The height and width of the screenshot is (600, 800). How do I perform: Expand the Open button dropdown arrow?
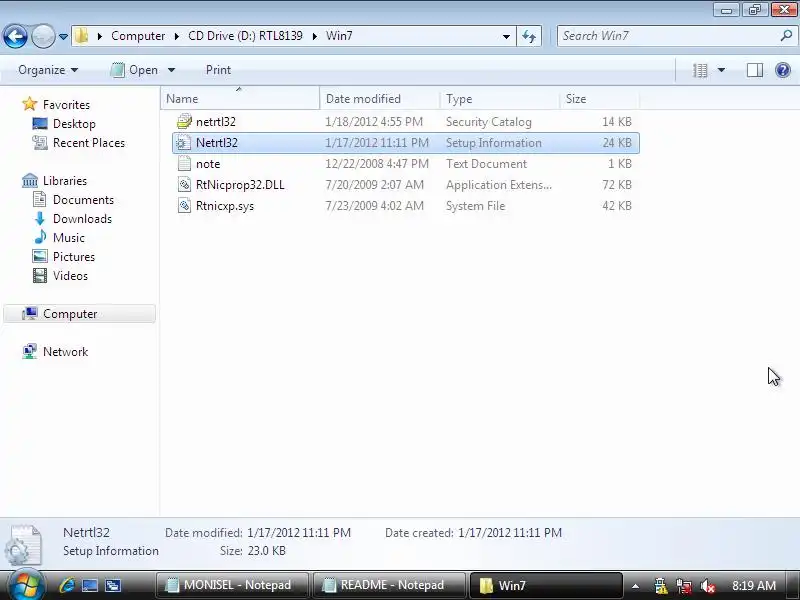point(171,70)
